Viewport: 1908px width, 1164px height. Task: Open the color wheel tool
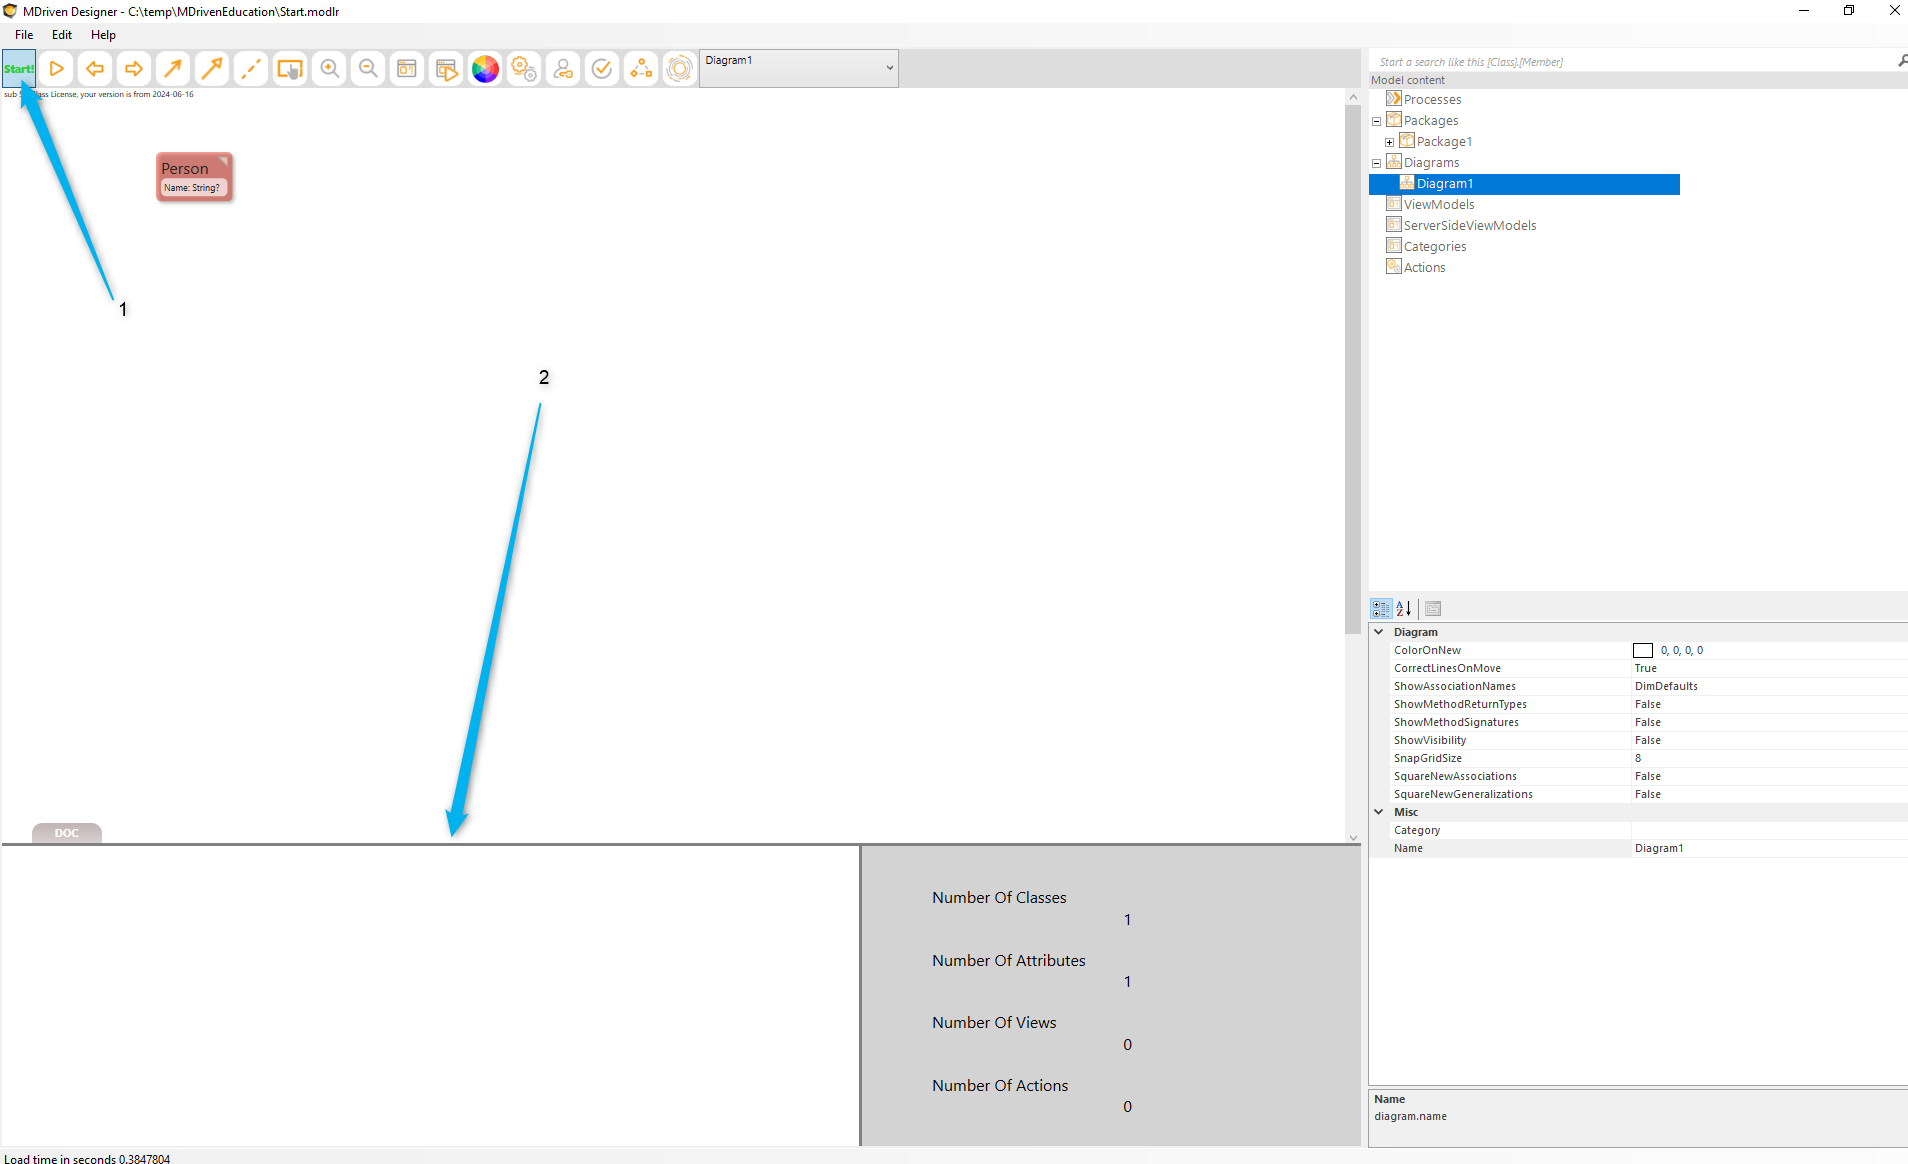pos(485,69)
